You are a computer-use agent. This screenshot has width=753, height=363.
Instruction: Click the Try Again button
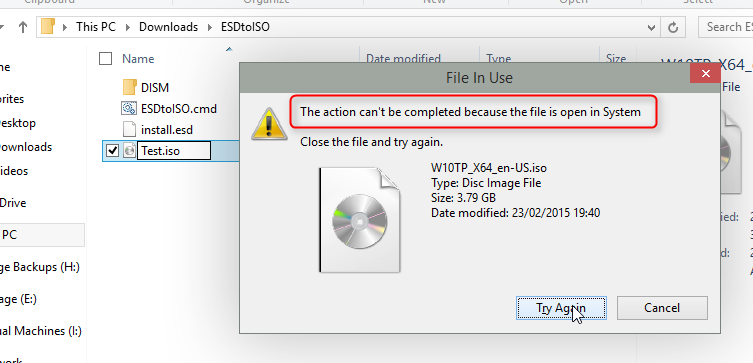(561, 308)
